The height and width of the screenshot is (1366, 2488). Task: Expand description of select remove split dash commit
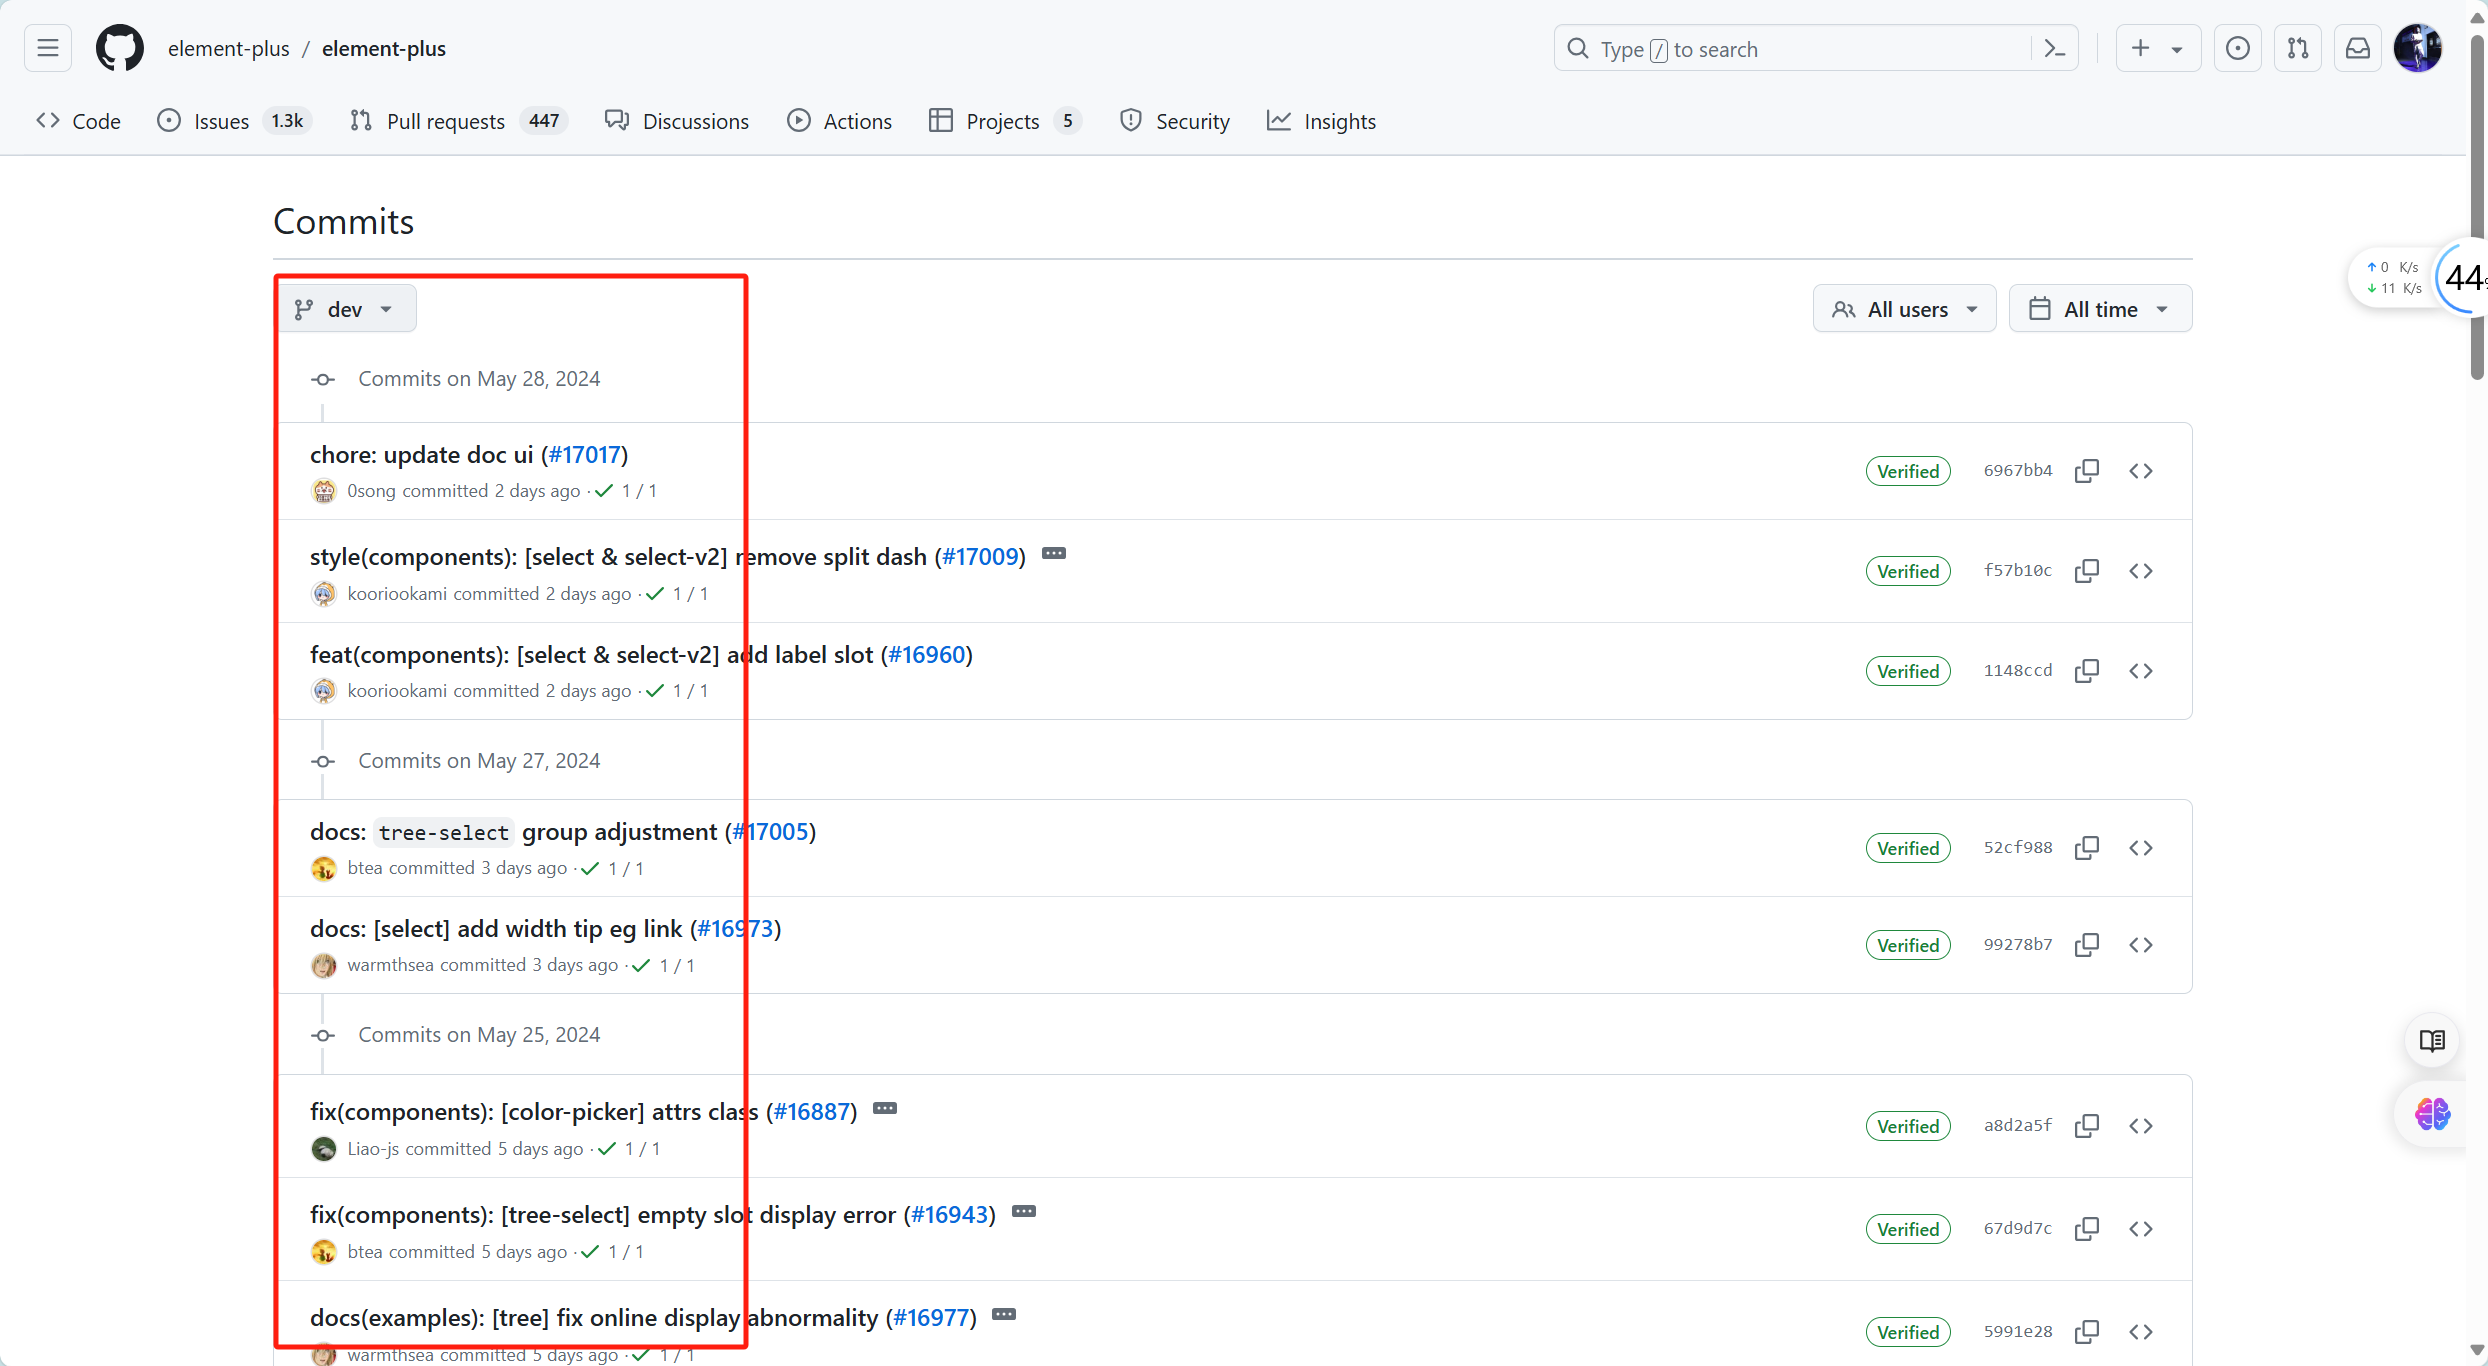tap(1053, 553)
